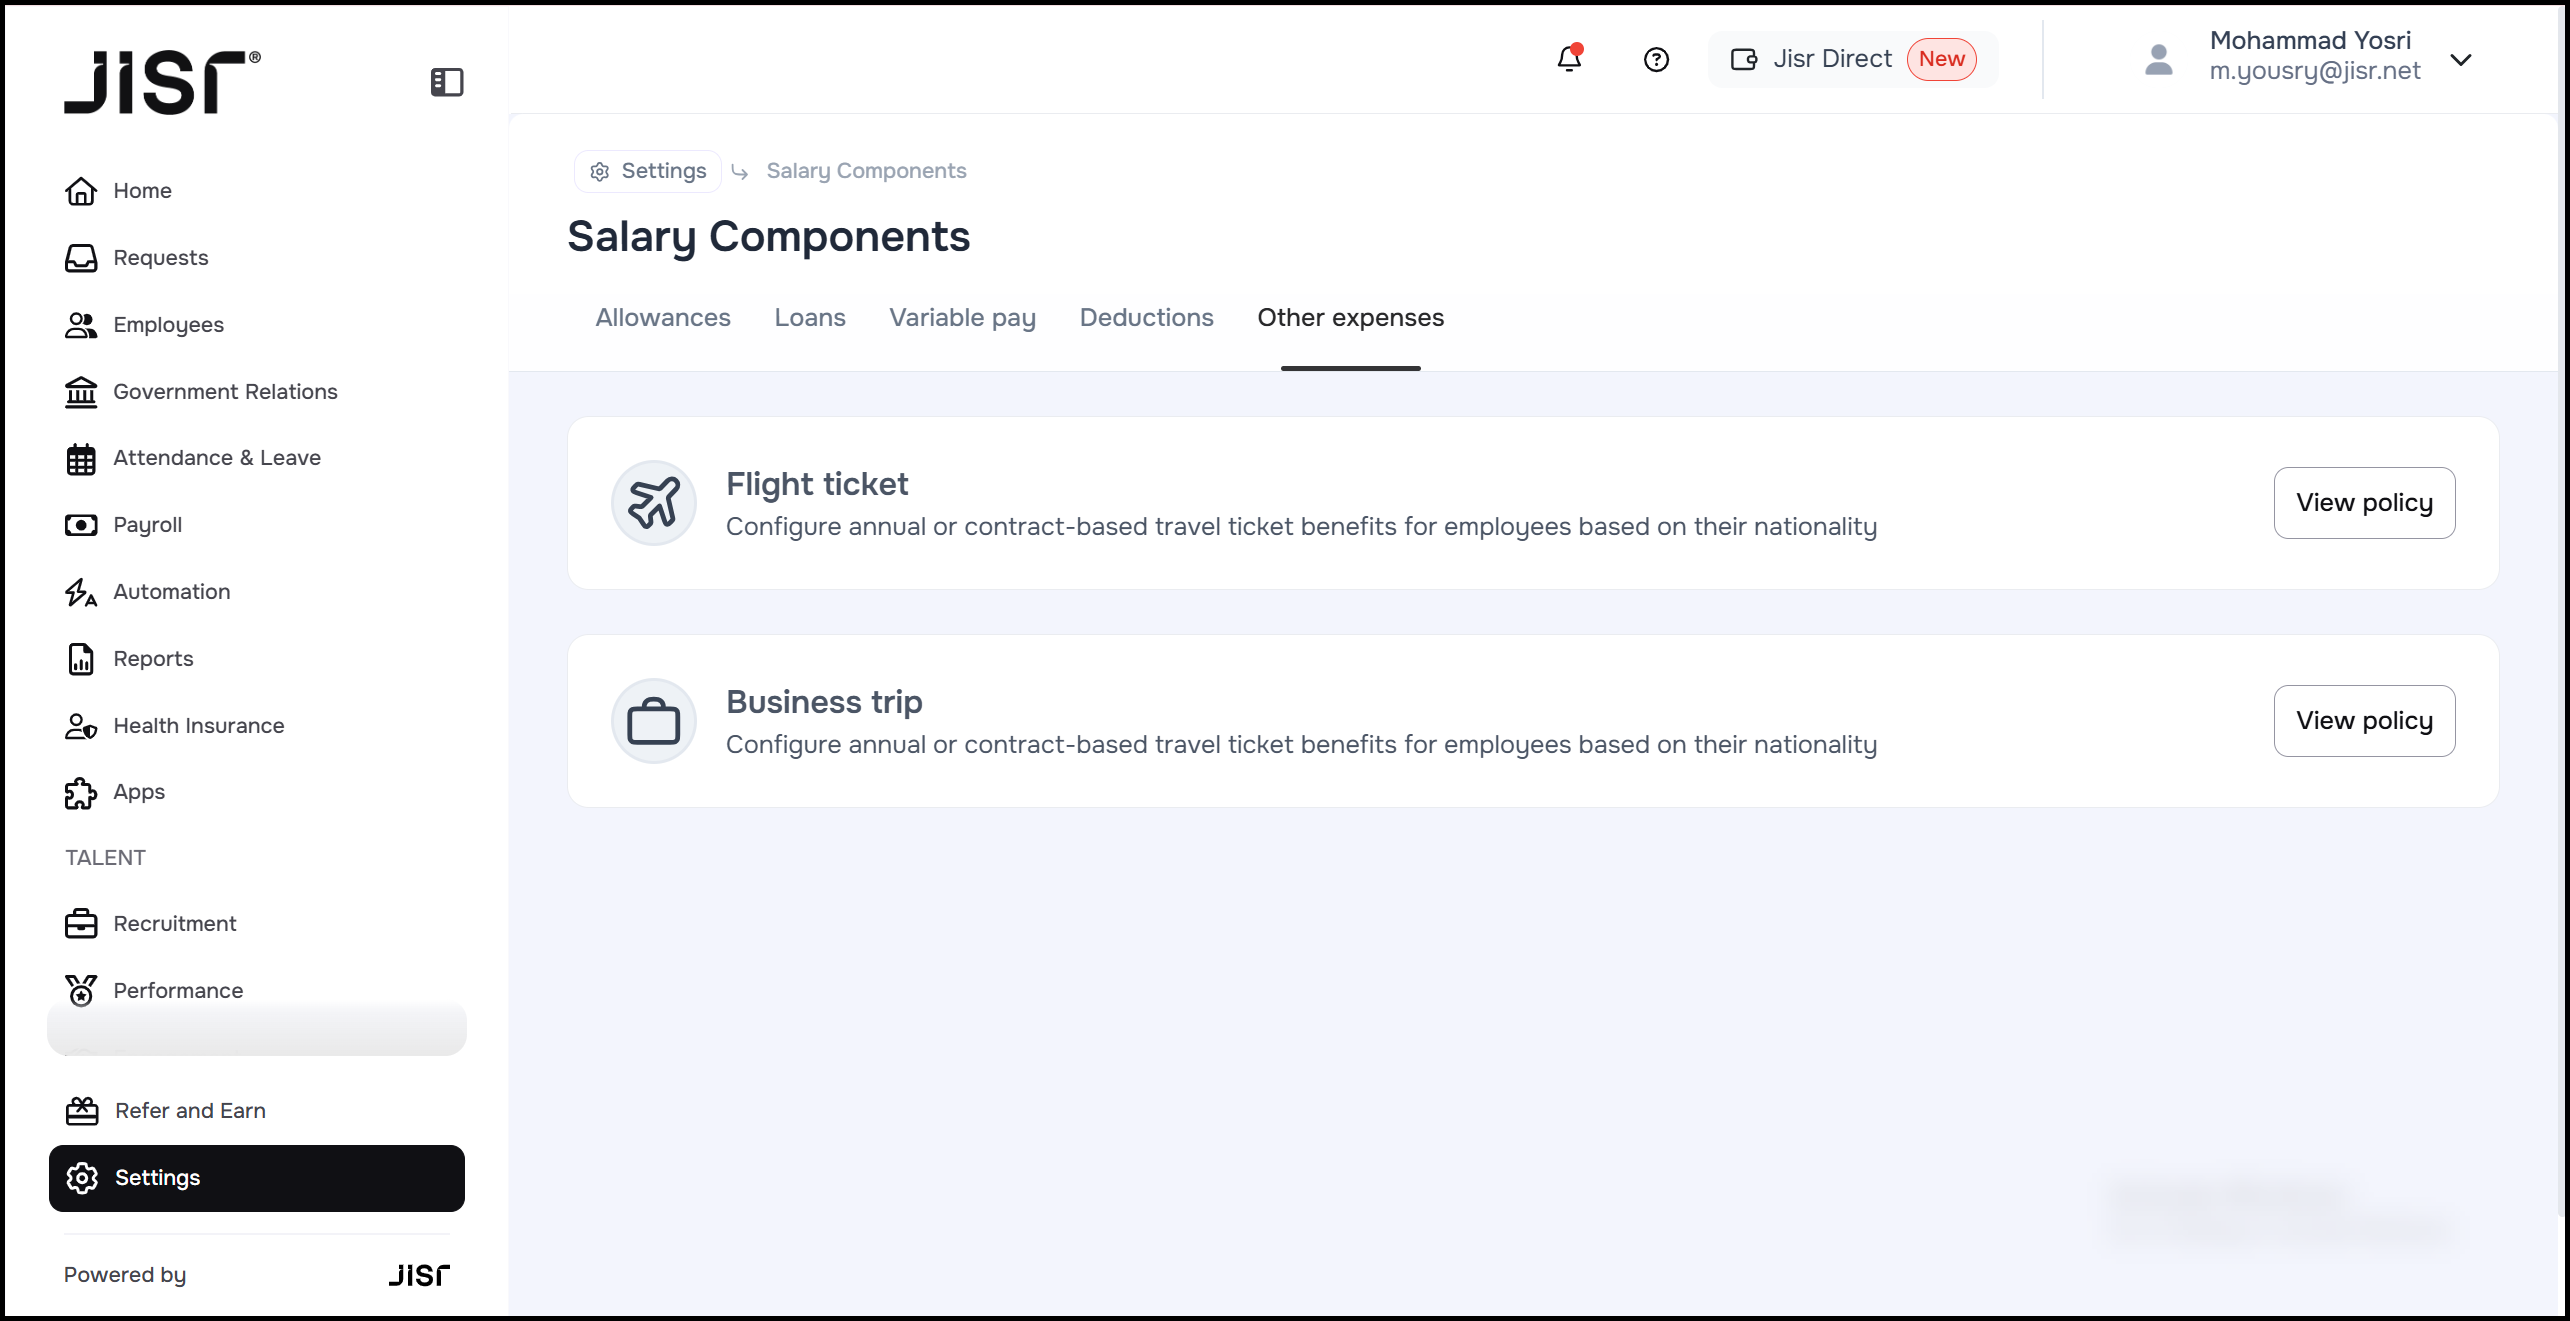Collapse the sidebar panel toggle icon
The image size is (2570, 1321).
point(447,82)
